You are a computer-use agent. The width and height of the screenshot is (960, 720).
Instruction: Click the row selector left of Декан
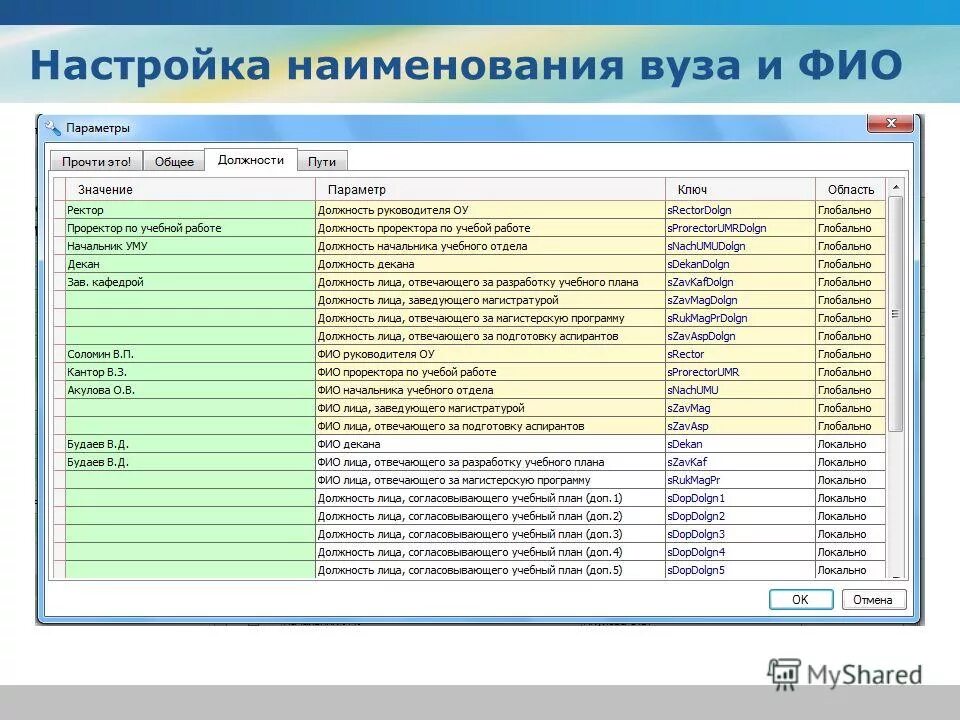tap(59, 264)
